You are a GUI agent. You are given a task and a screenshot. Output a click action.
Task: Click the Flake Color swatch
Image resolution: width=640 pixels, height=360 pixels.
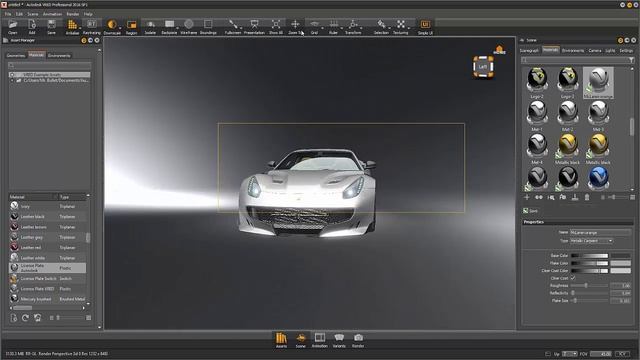coord(620,263)
